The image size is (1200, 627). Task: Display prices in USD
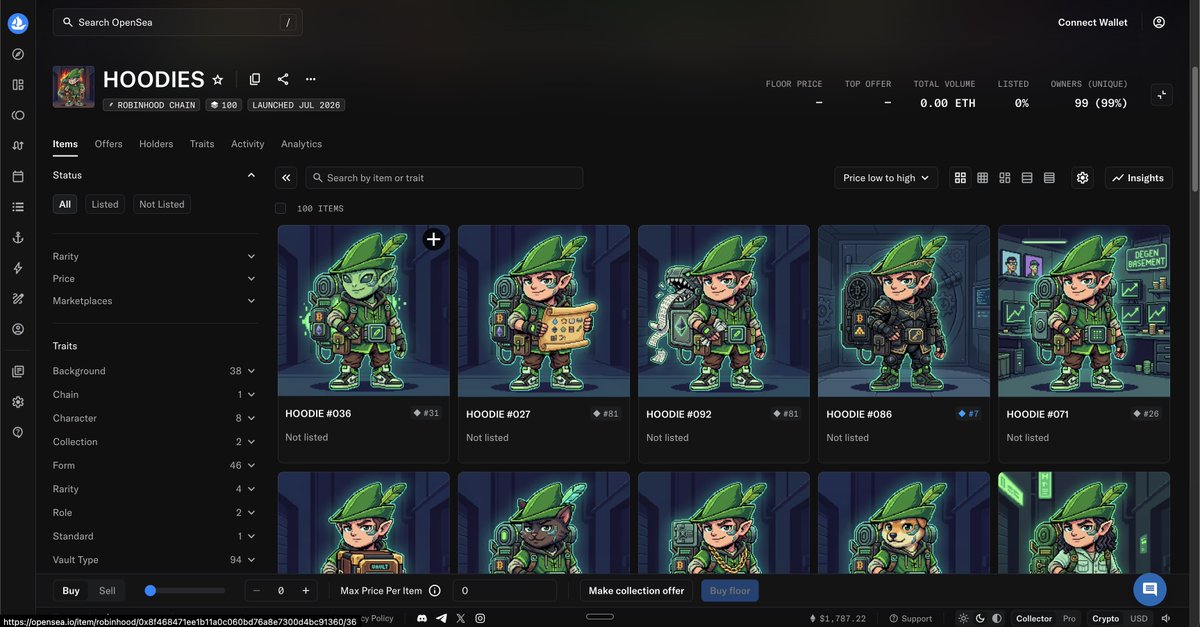pos(1139,619)
